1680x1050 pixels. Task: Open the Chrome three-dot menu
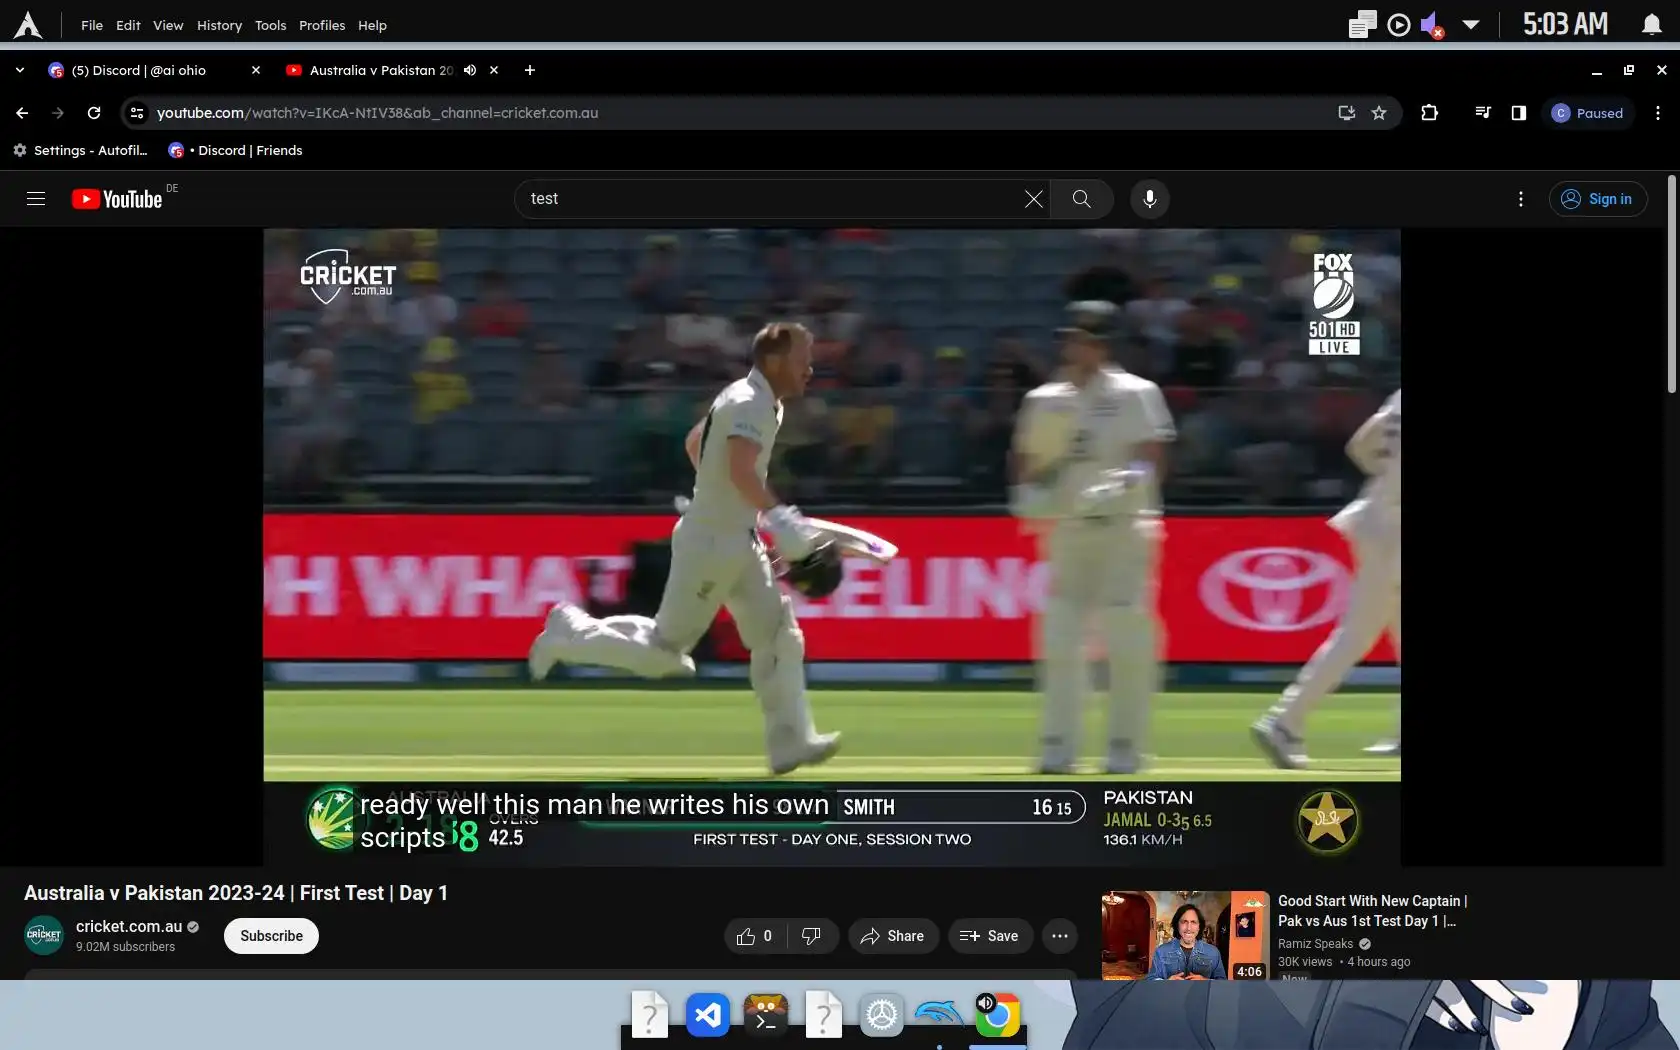[x=1658, y=113]
